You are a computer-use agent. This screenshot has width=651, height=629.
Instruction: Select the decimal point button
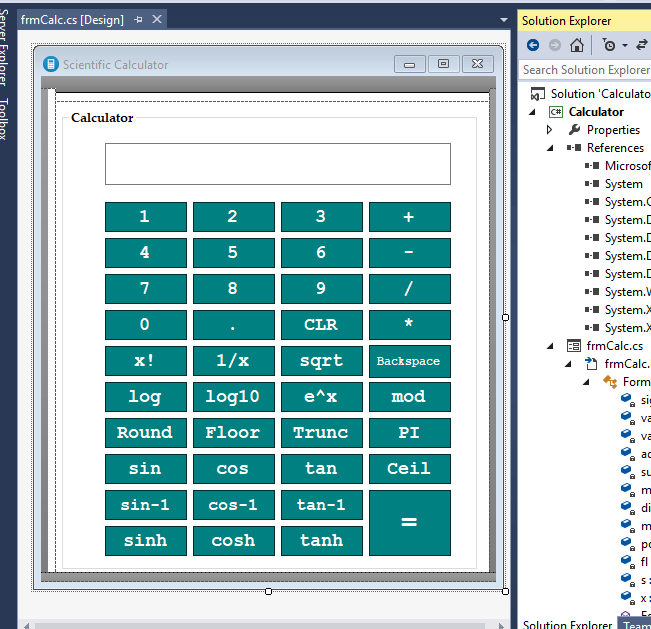coord(234,325)
